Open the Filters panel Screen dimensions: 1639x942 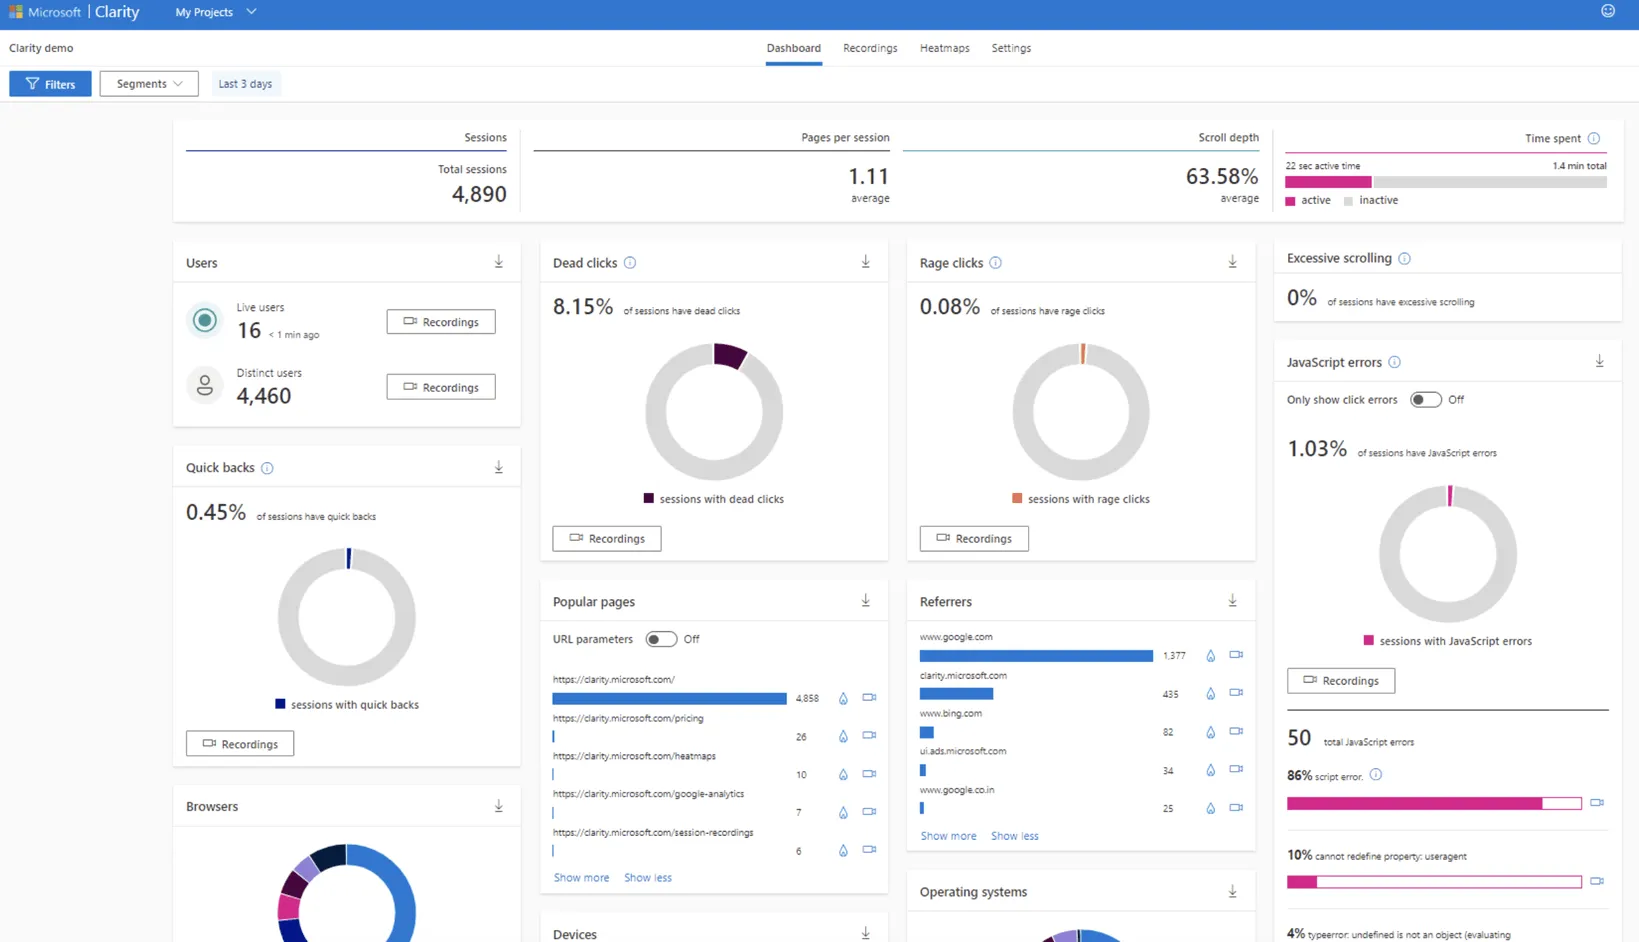[50, 84]
